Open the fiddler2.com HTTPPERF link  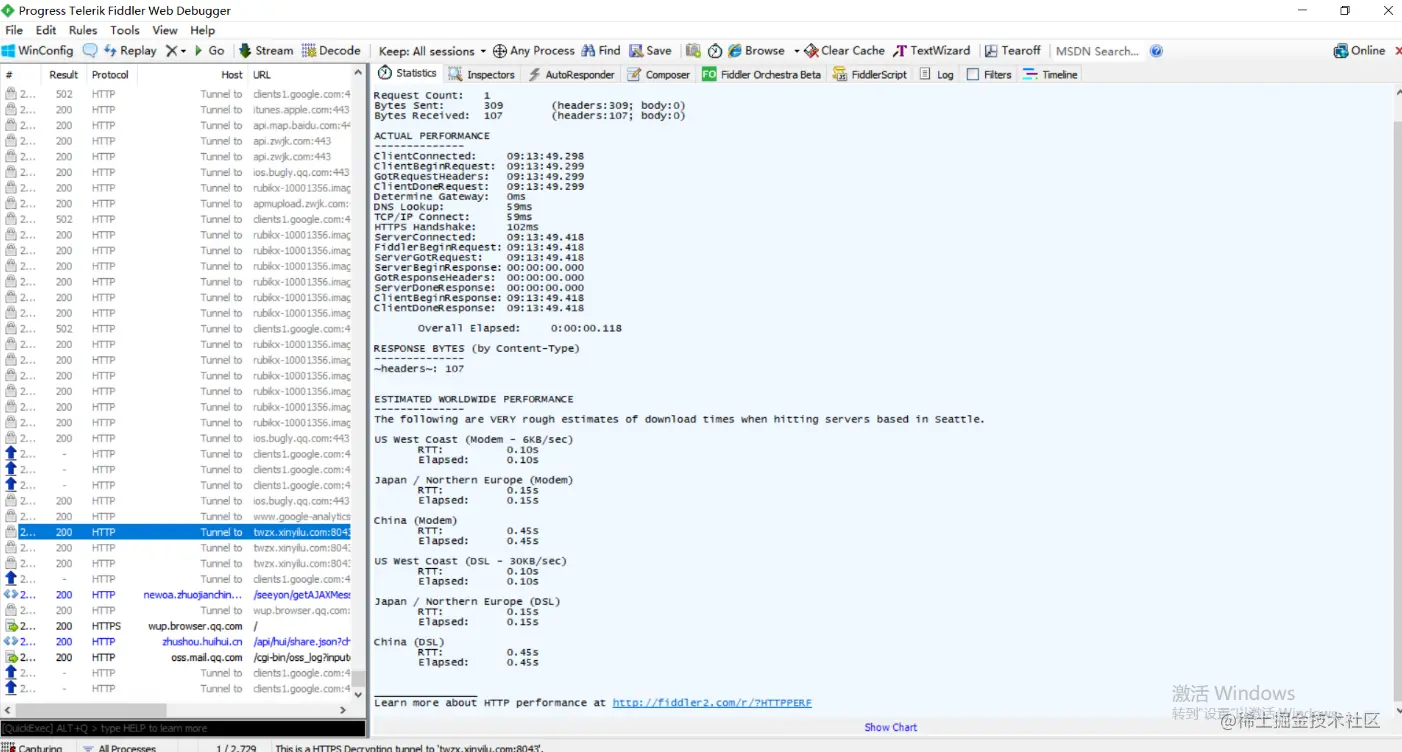[712, 703]
